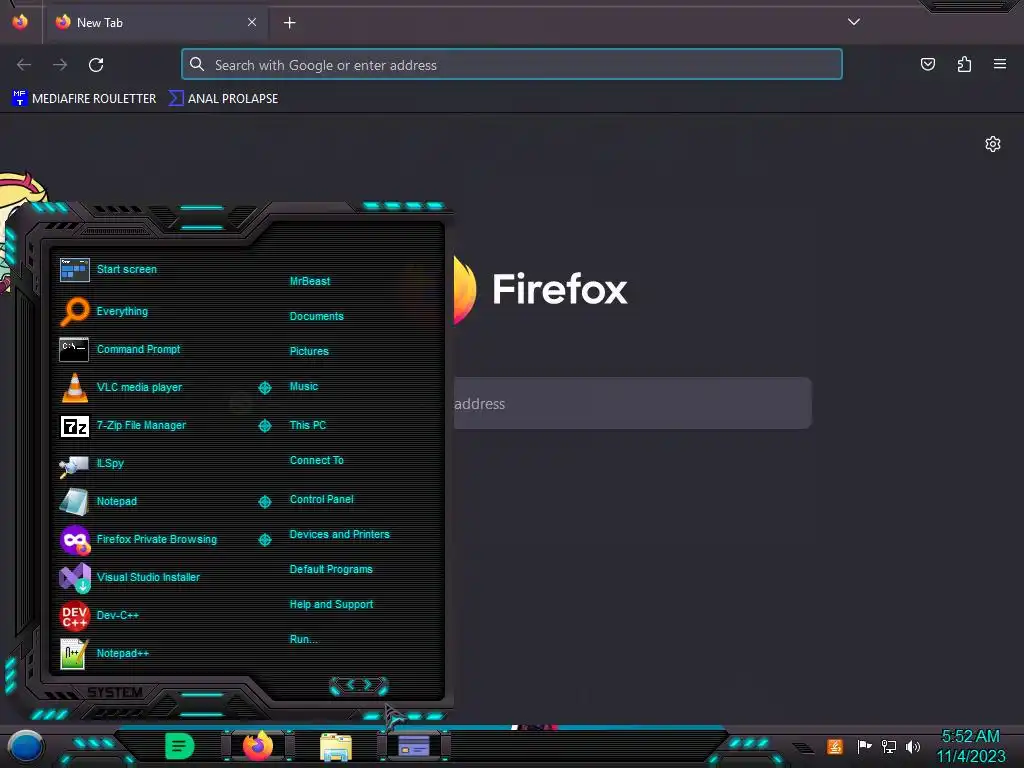
Task: Open the Command Prompt icon
Action: pos(74,349)
